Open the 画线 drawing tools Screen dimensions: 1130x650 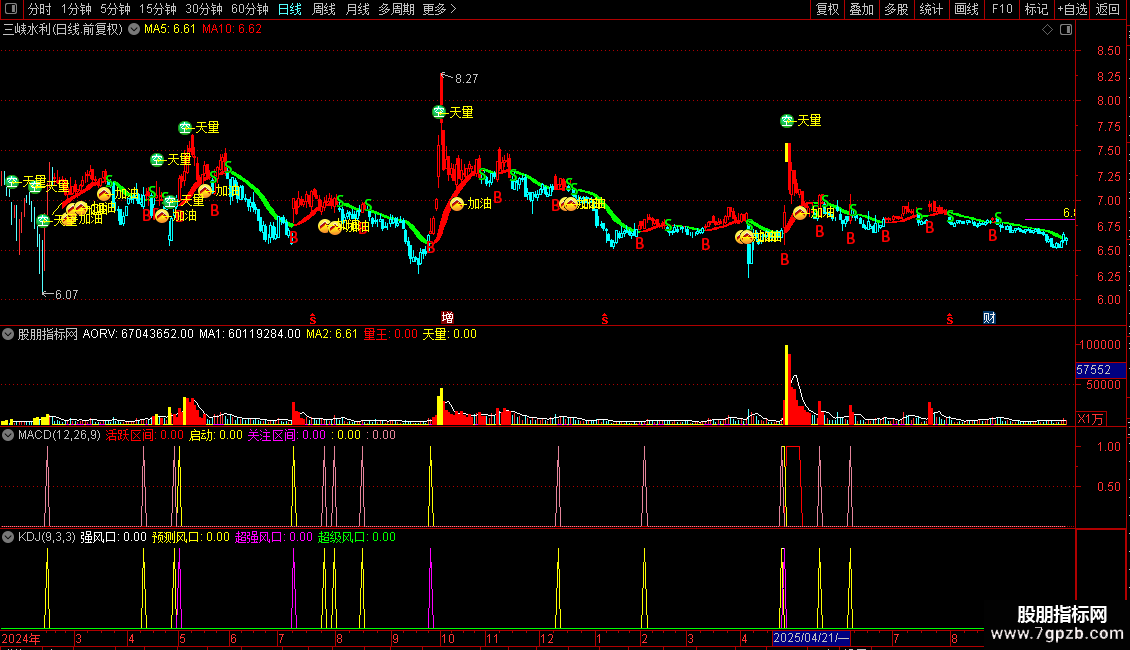pyautogui.click(x=966, y=9)
